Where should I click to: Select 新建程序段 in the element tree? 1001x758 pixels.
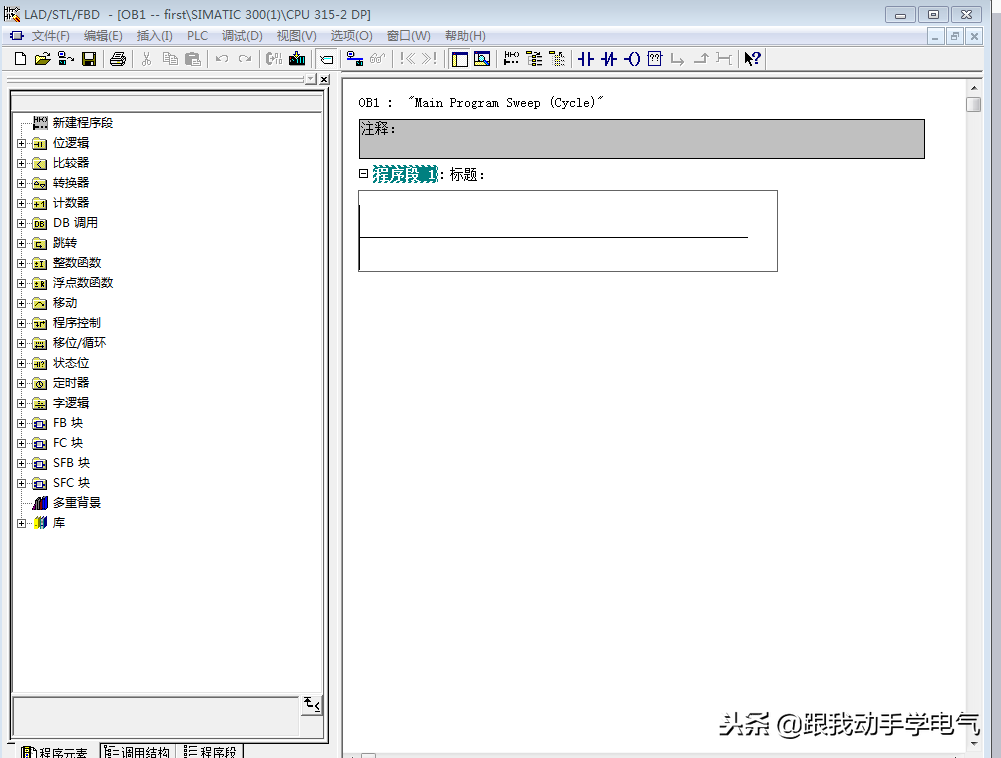82,123
